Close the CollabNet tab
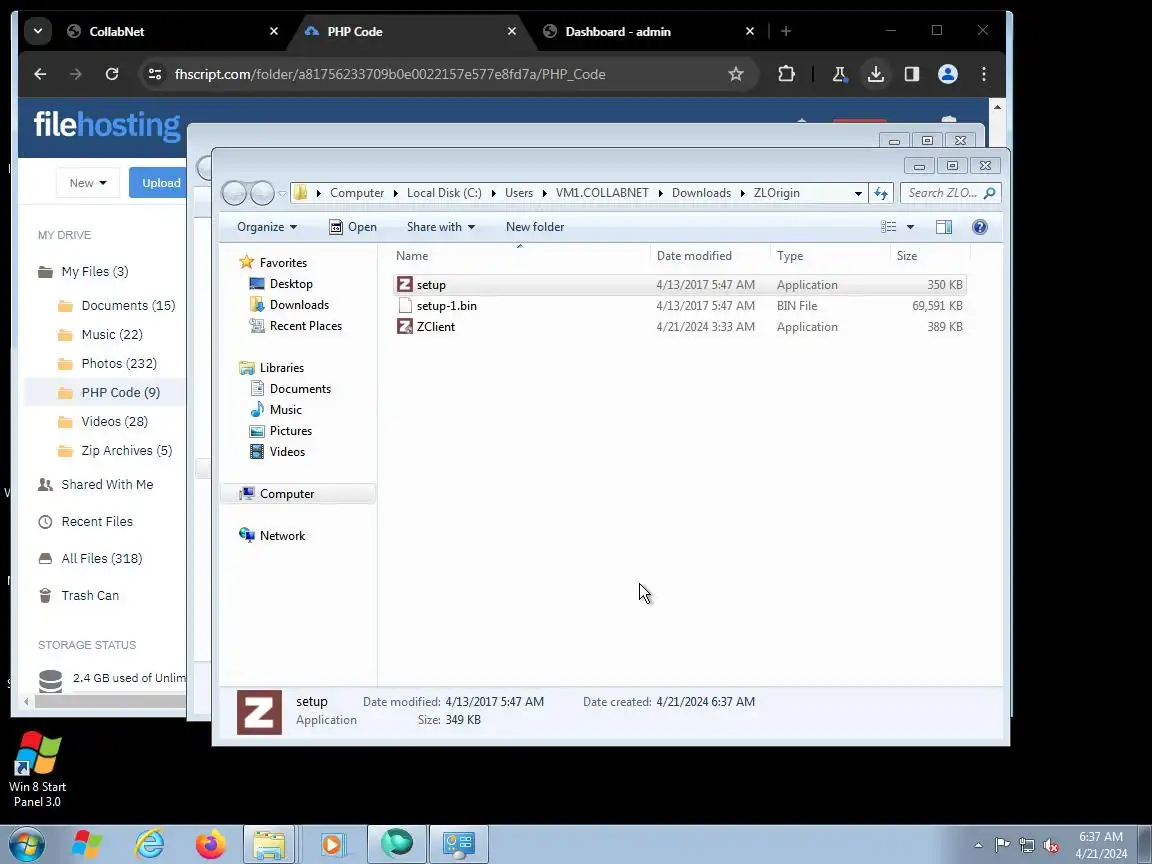Screen dimensions: 1152x864 273,31
